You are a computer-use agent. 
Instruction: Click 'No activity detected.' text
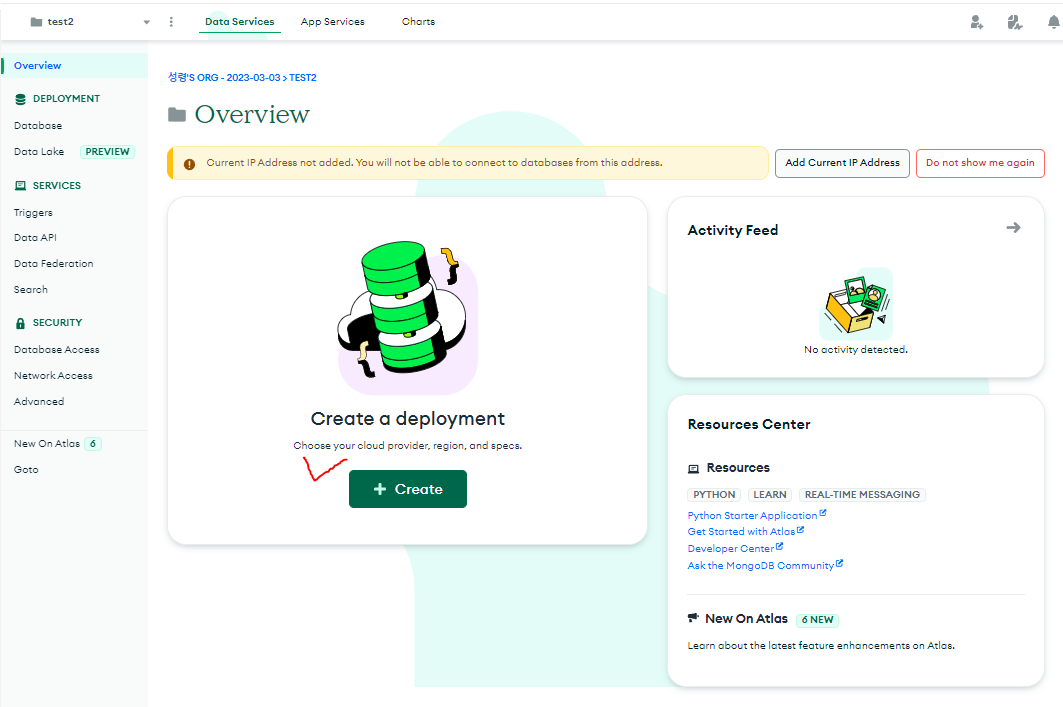tap(856, 350)
